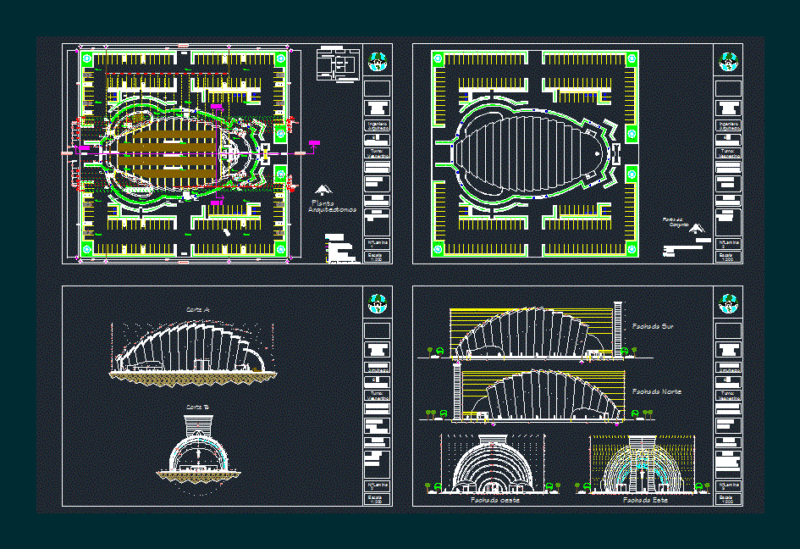Click the north arrow above Planta Arquitectonica label

click(x=323, y=190)
